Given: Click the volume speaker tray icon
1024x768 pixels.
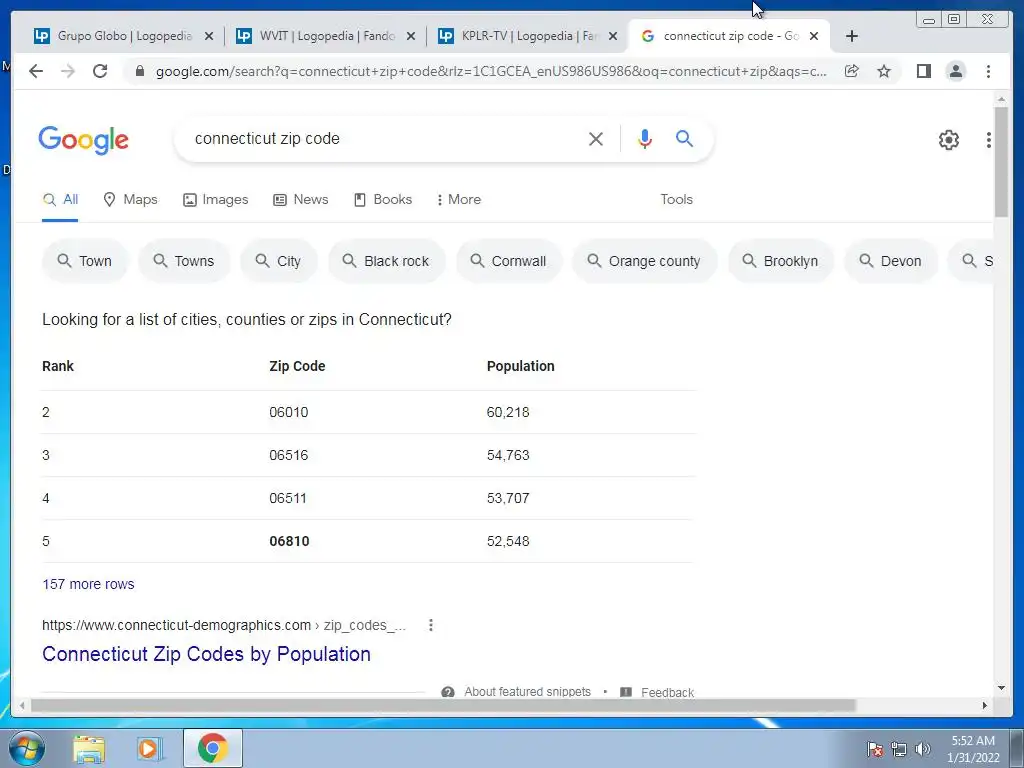Looking at the screenshot, I should tap(923, 749).
